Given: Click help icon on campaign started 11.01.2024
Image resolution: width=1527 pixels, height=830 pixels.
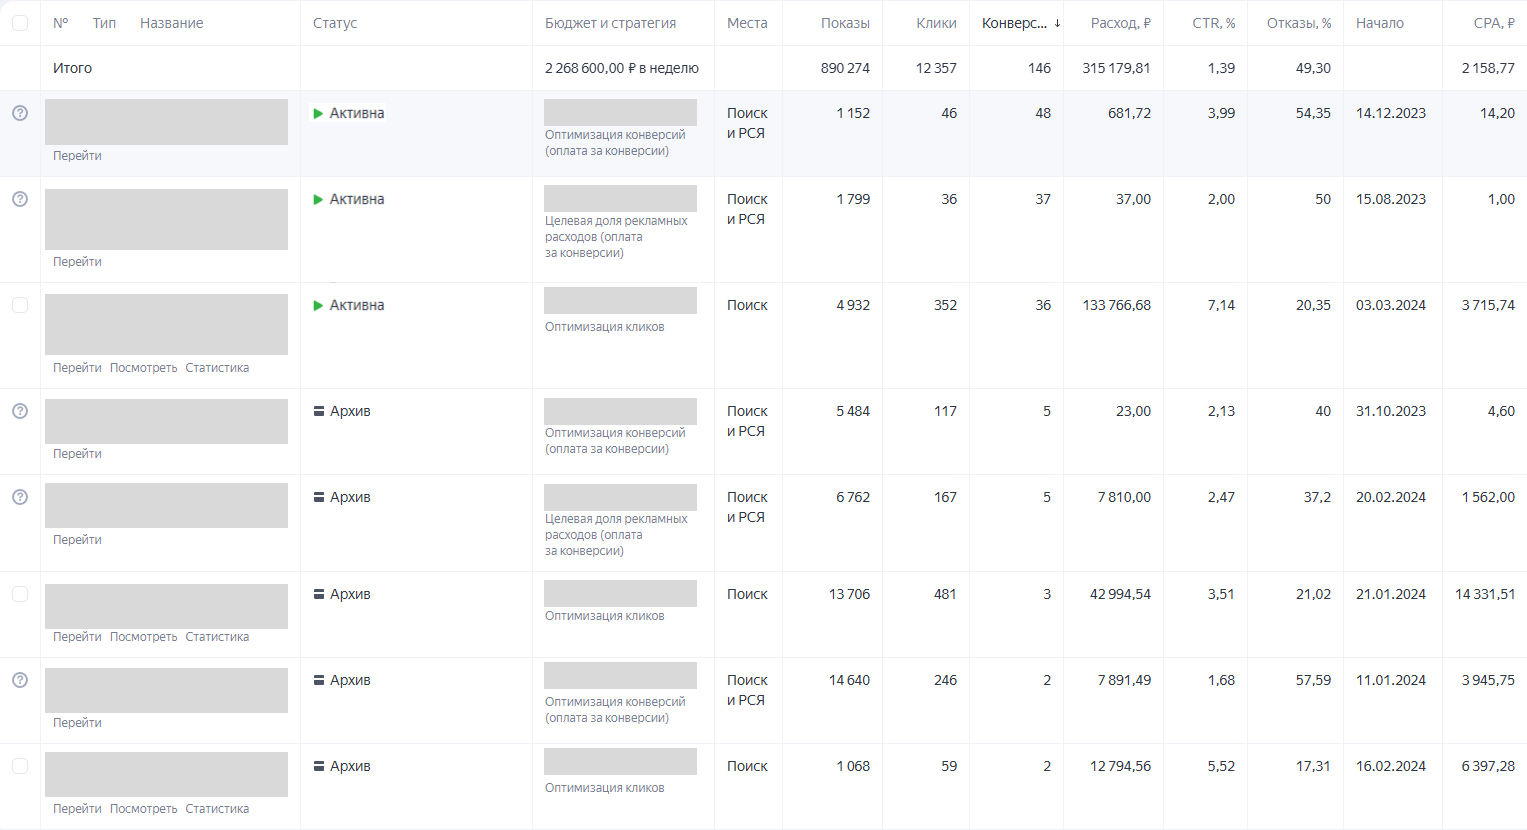Looking at the screenshot, I should pos(20,680).
